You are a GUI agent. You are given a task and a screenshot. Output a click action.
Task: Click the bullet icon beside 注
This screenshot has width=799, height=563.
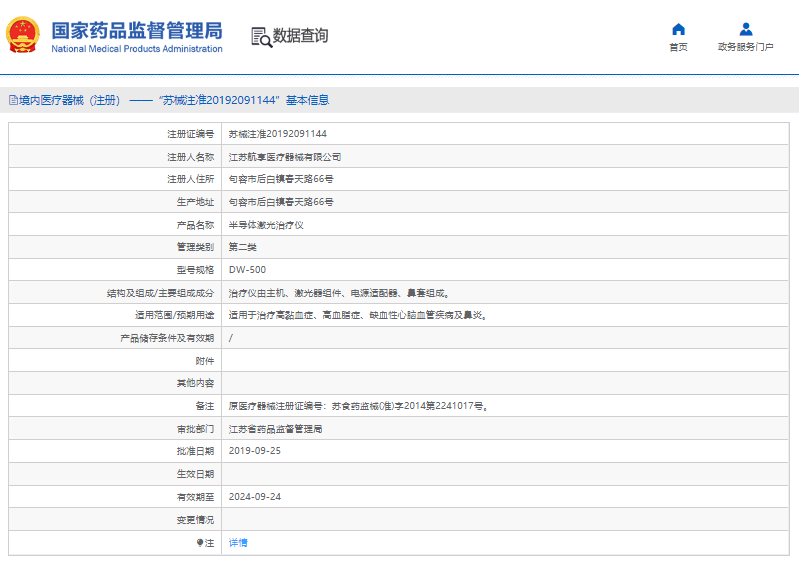click(x=200, y=543)
